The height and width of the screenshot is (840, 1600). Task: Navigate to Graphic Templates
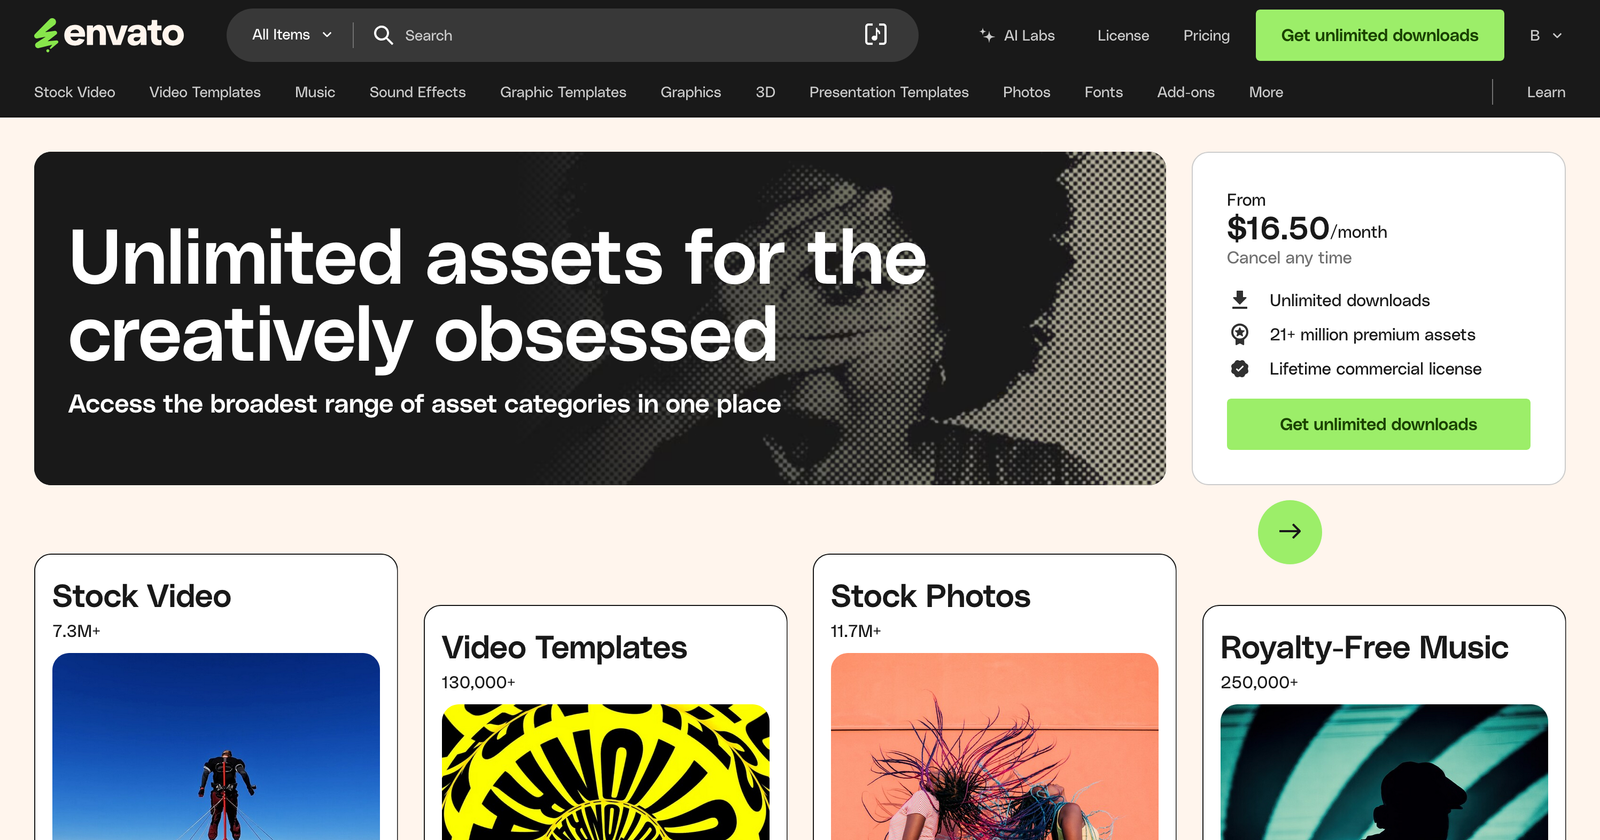coord(563,92)
